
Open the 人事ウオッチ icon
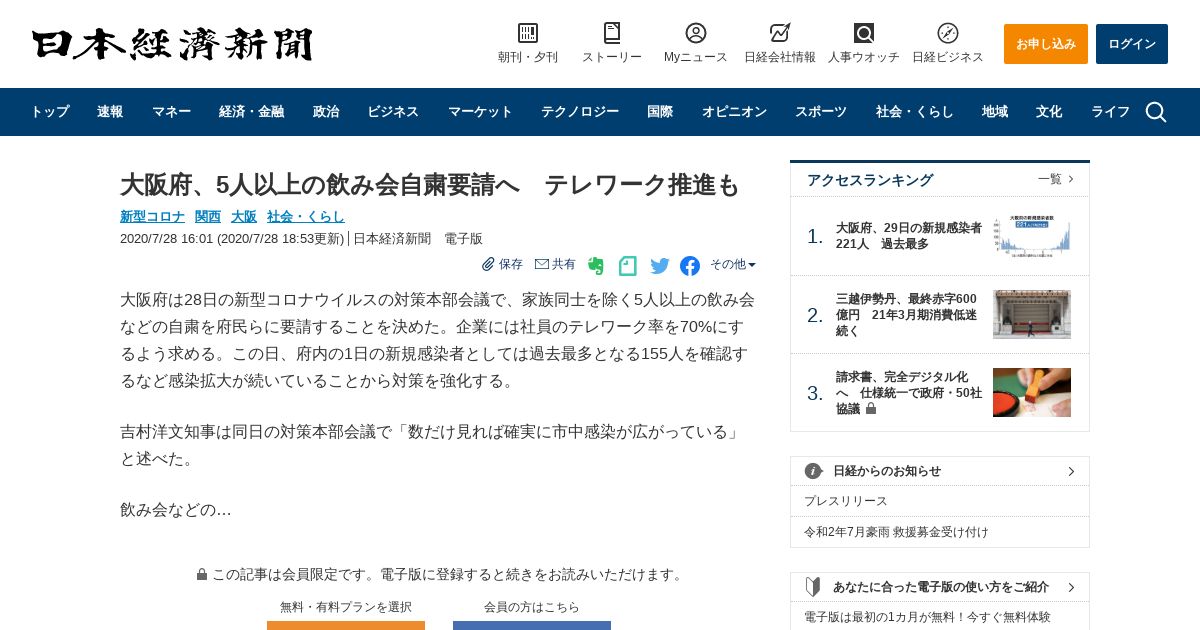pyautogui.click(x=864, y=33)
